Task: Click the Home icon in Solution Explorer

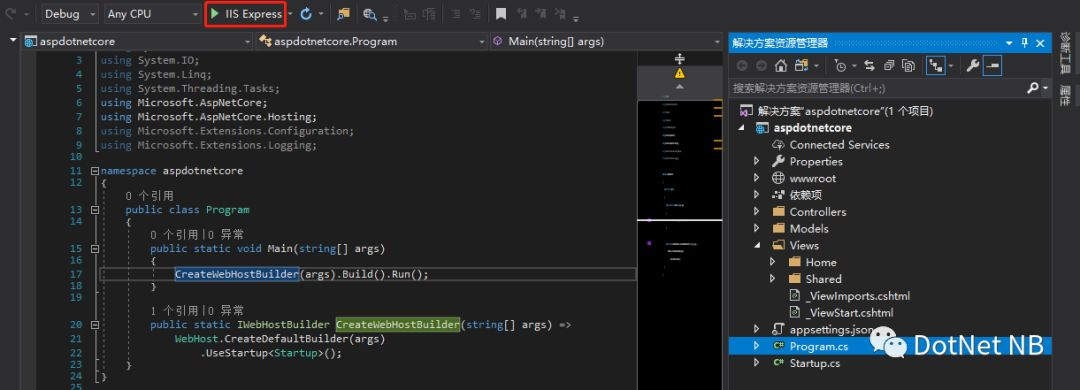Action: [780, 65]
